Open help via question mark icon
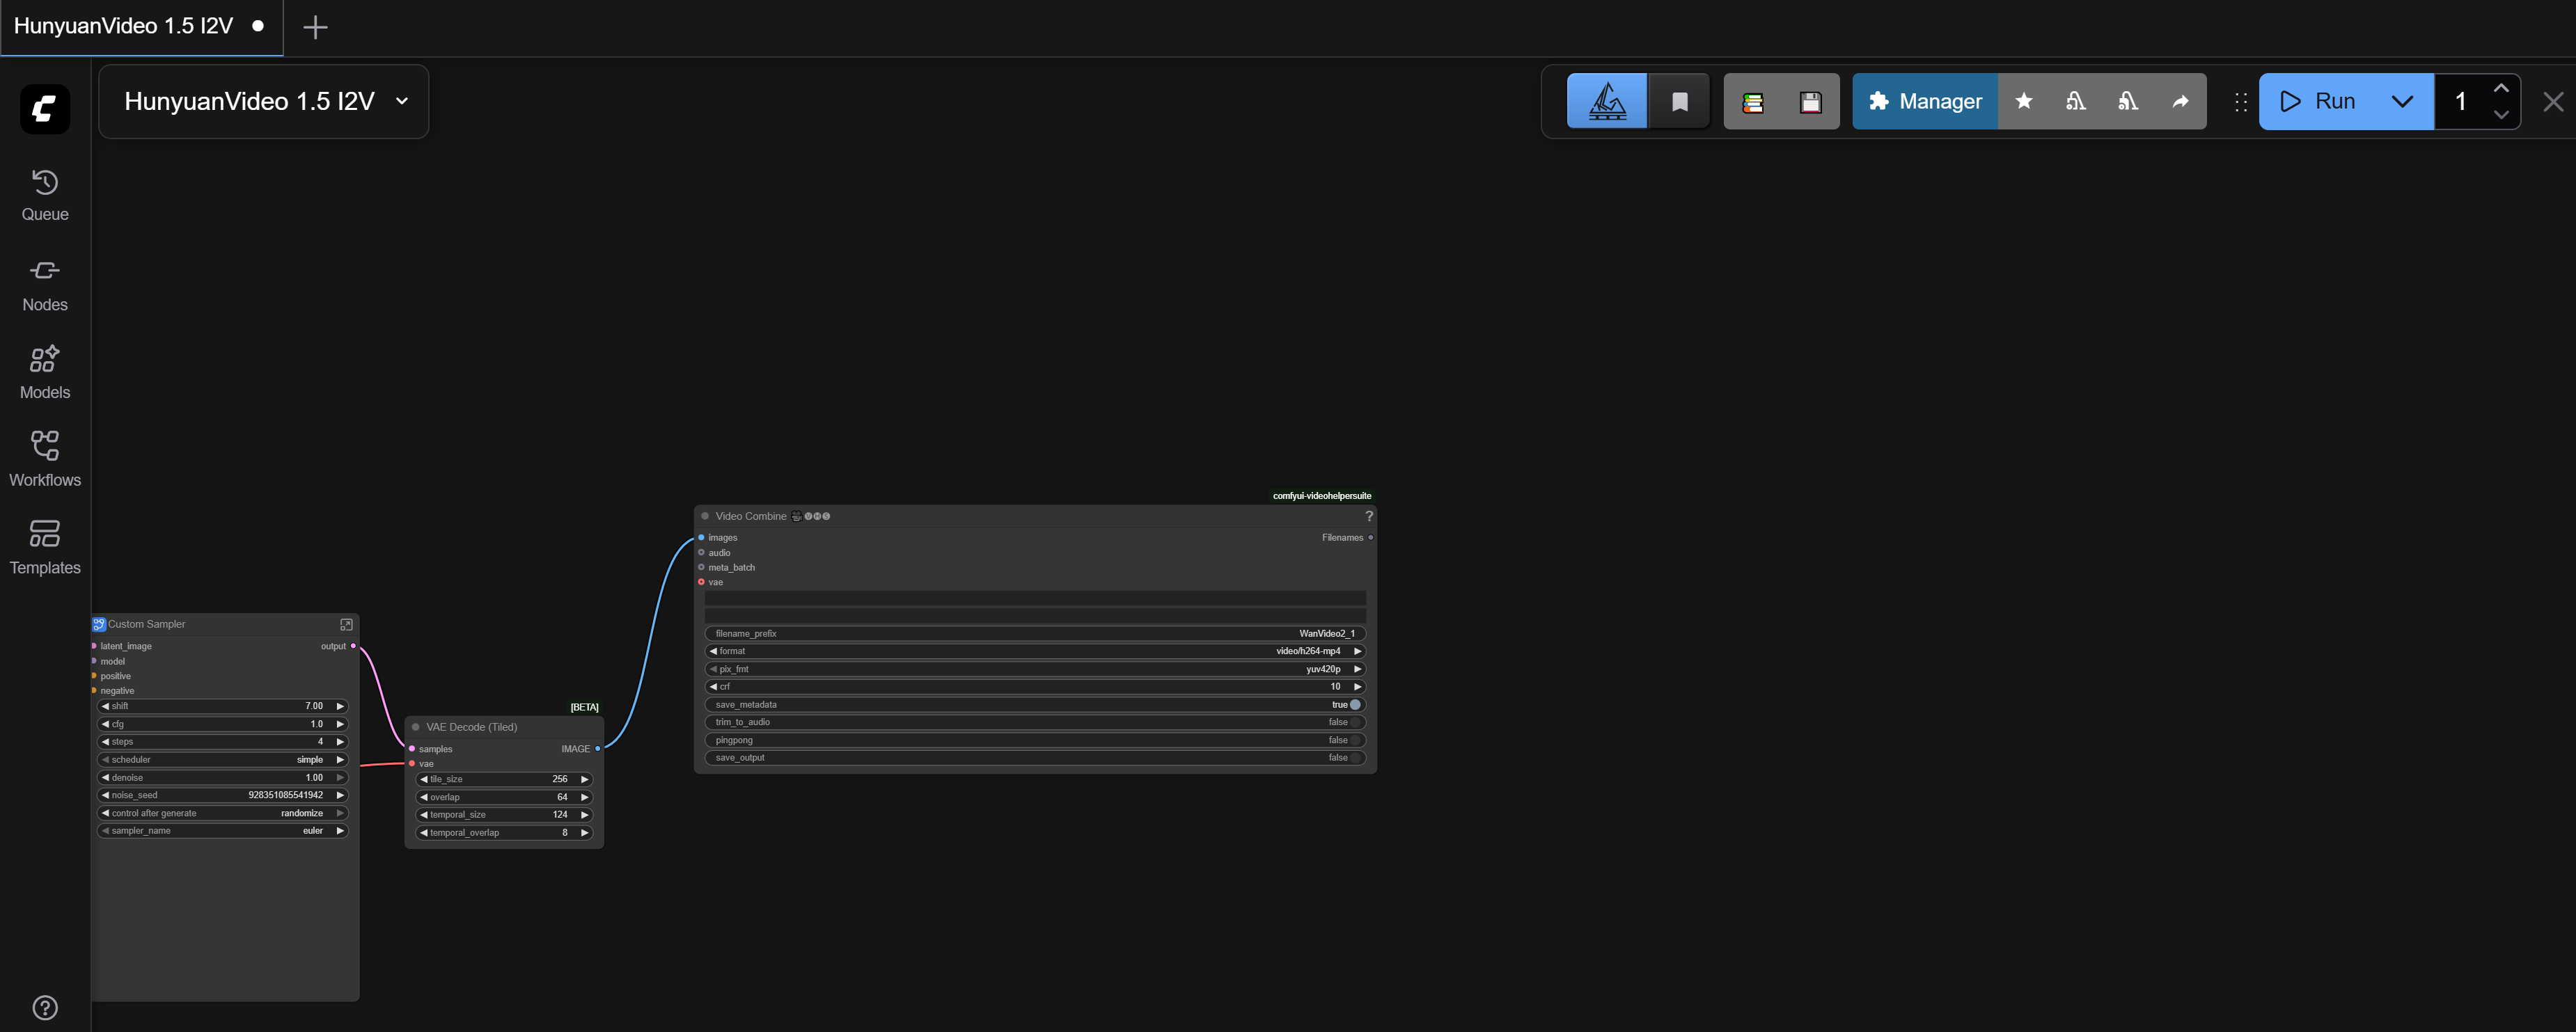Viewport: 2576px width, 1032px height. [x=45, y=1007]
